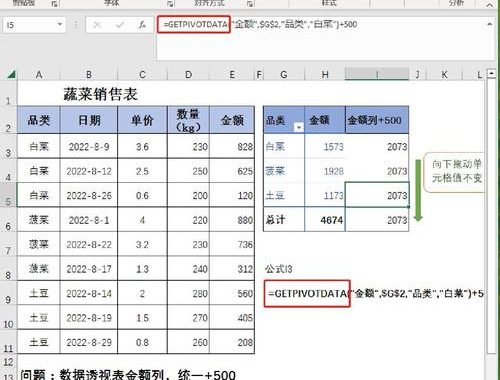Click the vertical scrollbar up arrow

[491, 73]
